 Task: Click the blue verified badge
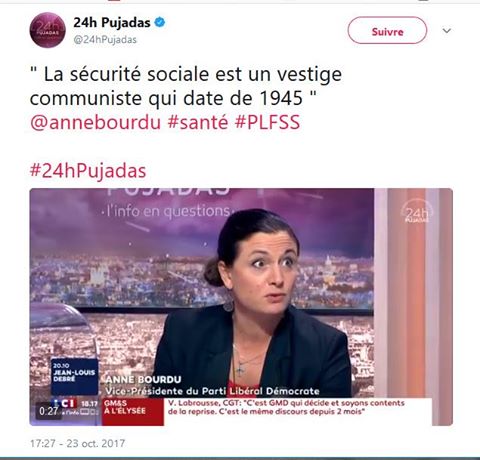pyautogui.click(x=160, y=23)
